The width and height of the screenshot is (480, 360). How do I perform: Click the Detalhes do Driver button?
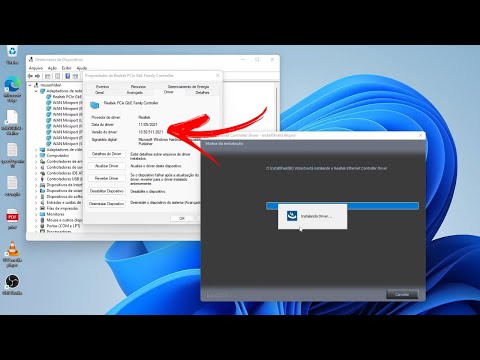coord(107,154)
